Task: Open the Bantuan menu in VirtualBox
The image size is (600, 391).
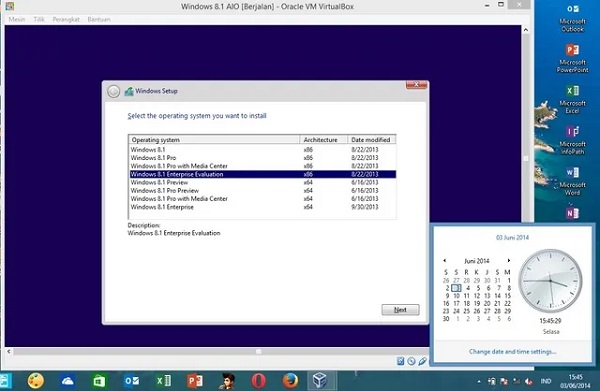Action: [x=99, y=19]
